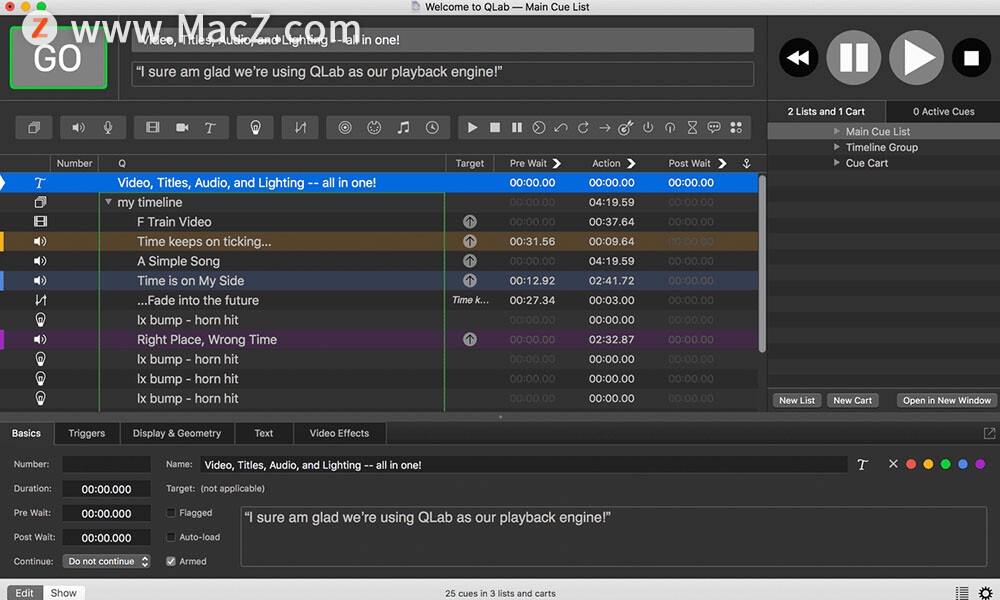Switch to Show mode
The image size is (1000, 600).
click(x=64, y=593)
